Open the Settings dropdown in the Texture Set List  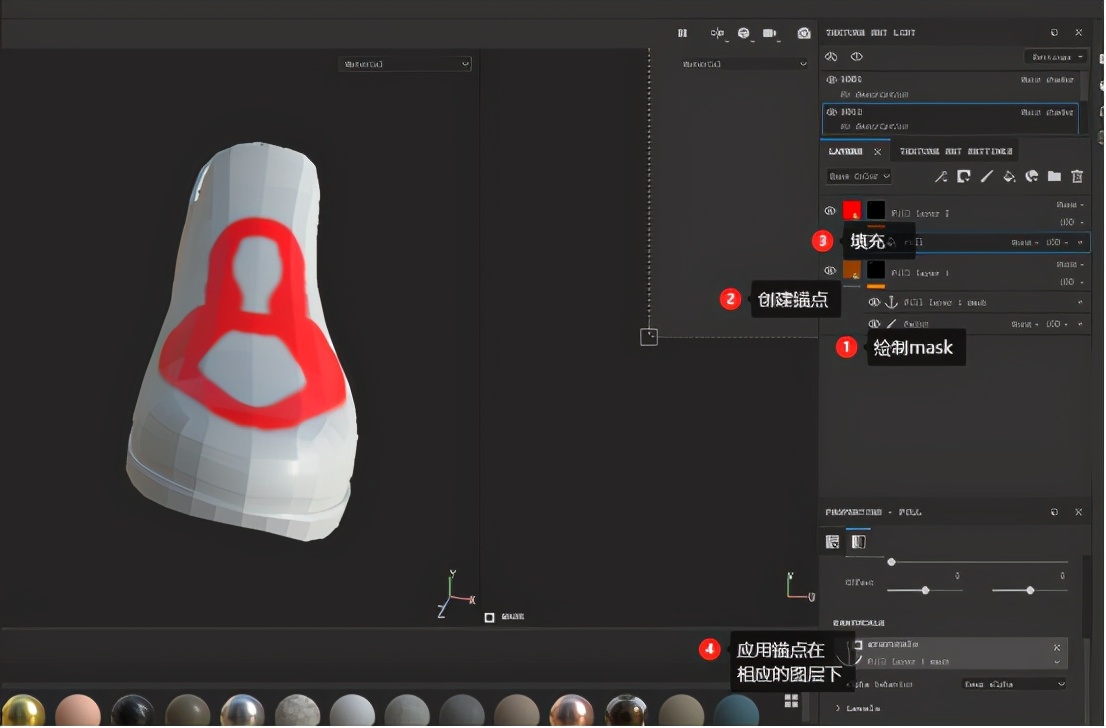[1055, 56]
